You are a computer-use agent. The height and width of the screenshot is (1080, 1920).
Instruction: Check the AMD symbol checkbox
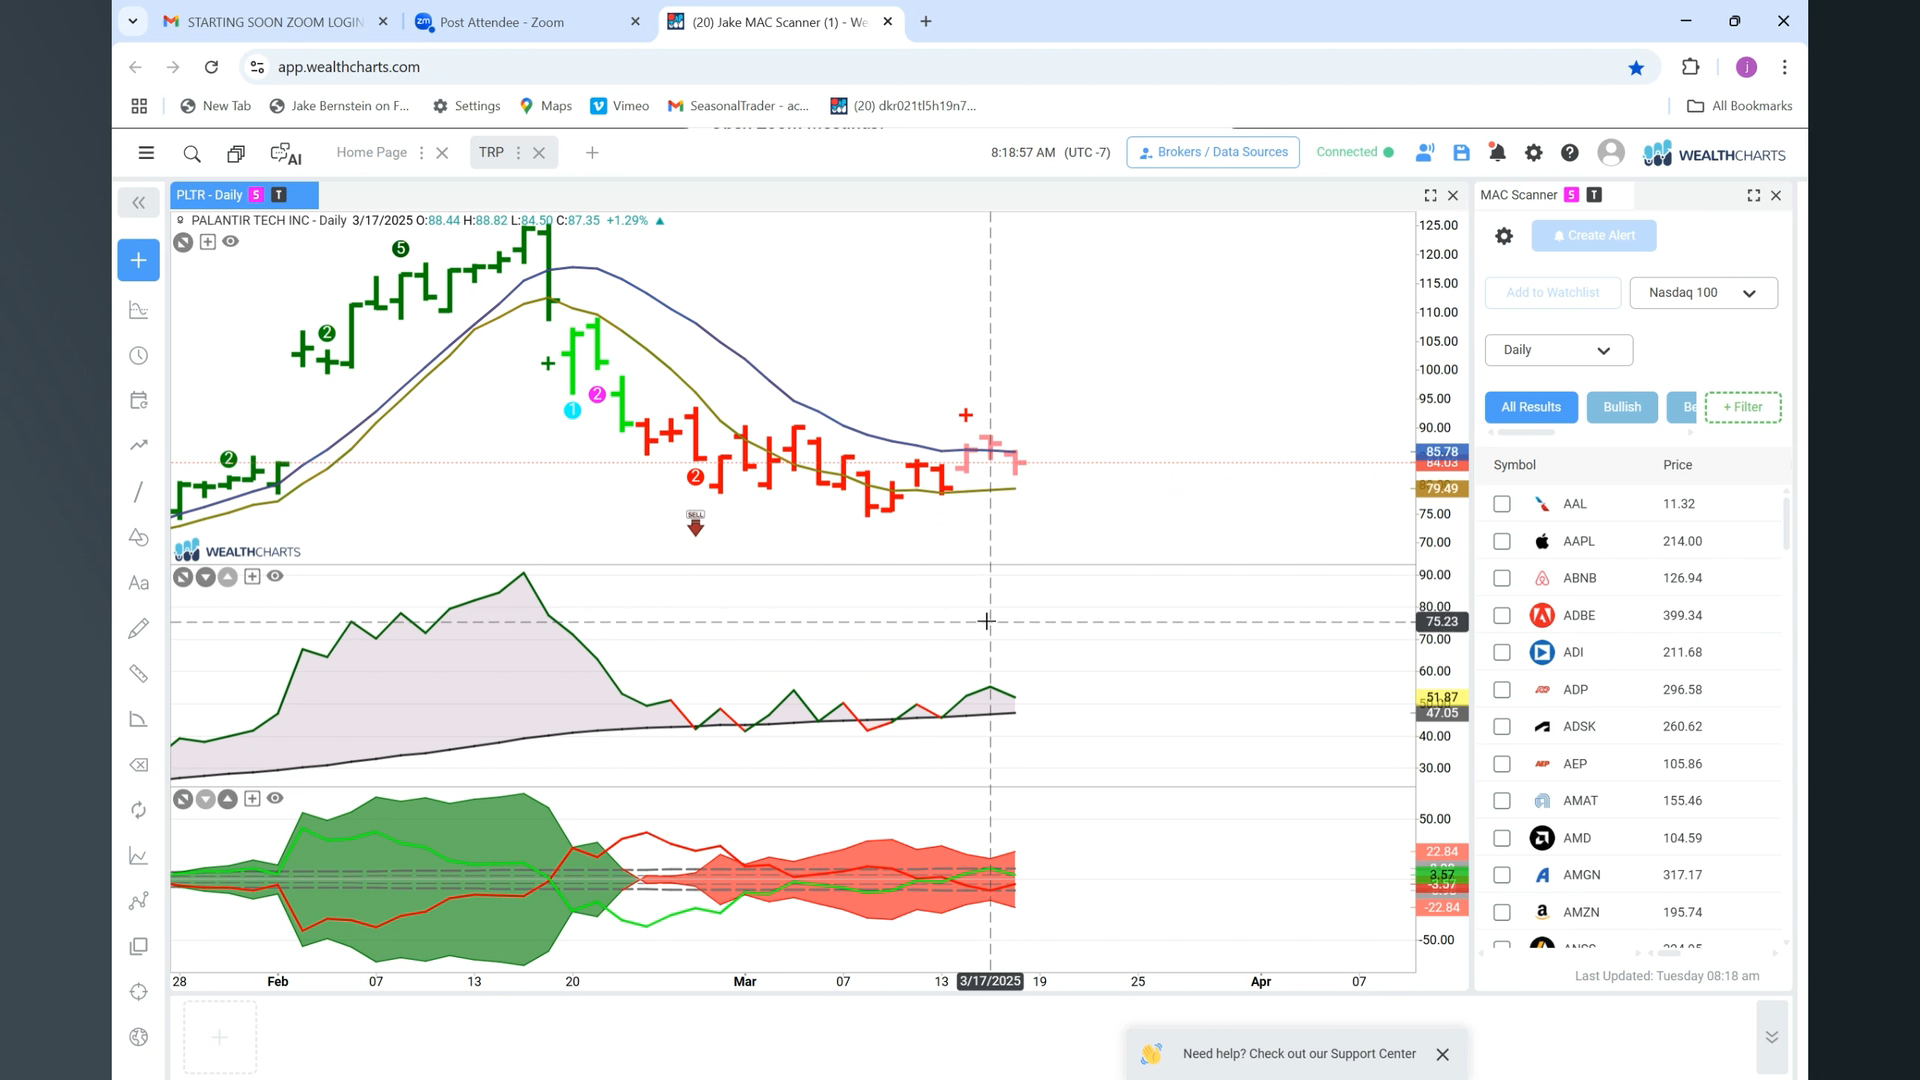pos(1502,838)
